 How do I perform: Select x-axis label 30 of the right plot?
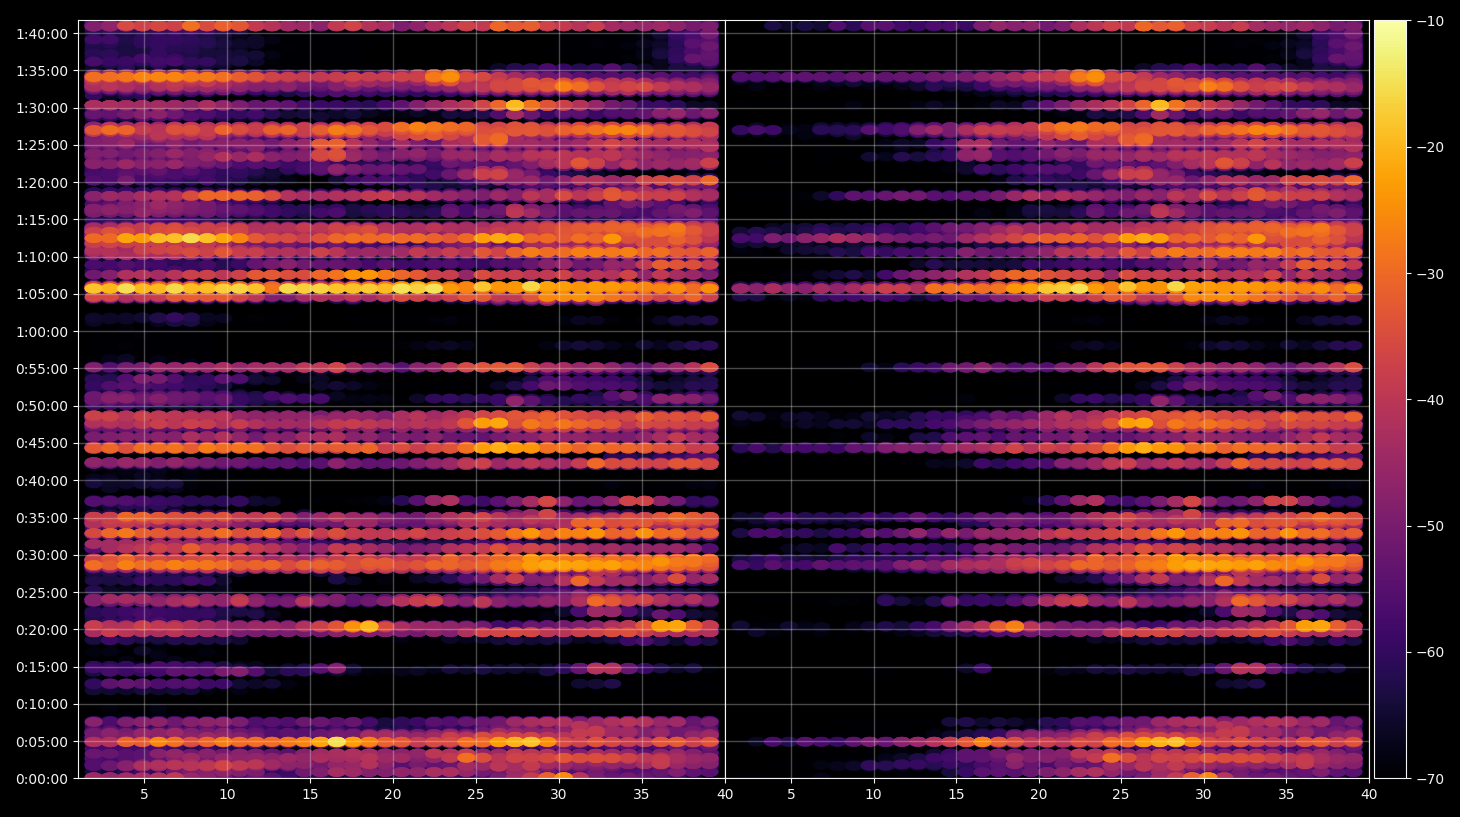1204,795
